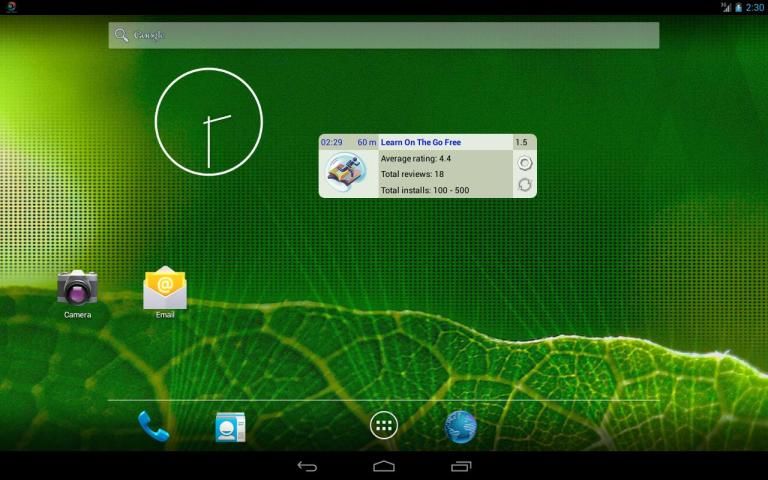Tap the notification icon in status bar
768x480 pixels.
coord(9,7)
